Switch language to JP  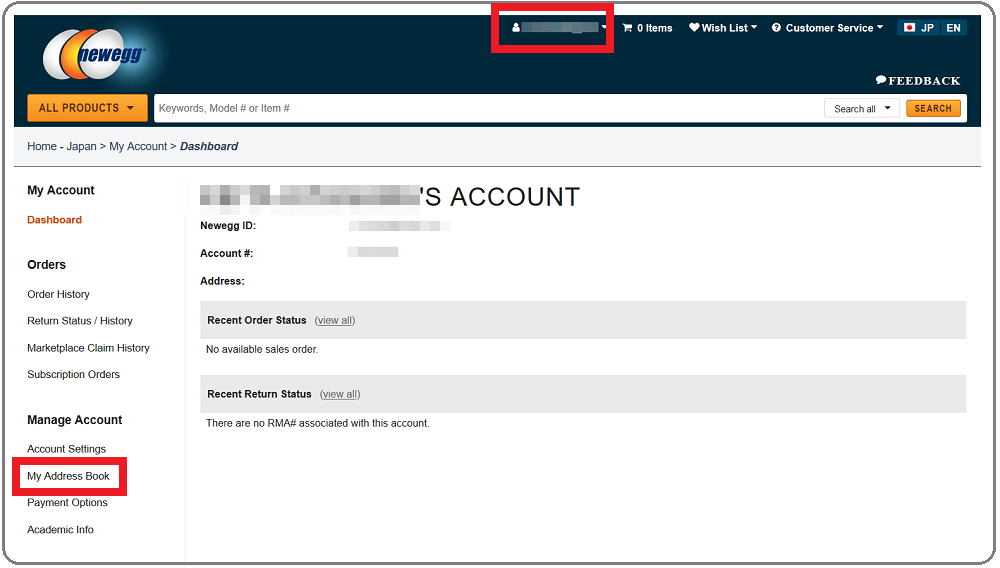pyautogui.click(x=927, y=28)
